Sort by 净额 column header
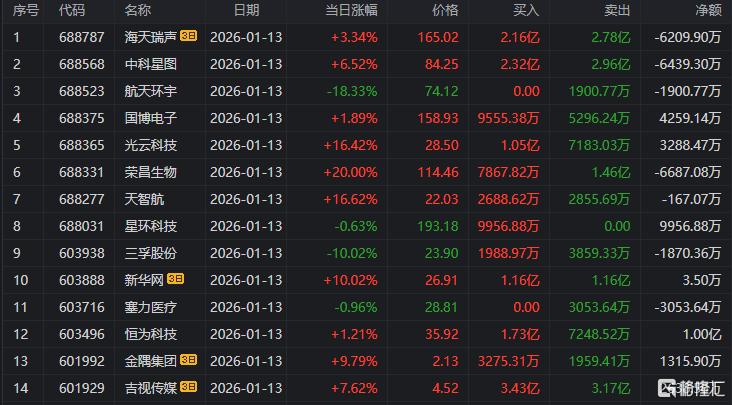The height and width of the screenshot is (405, 732). tap(708, 10)
